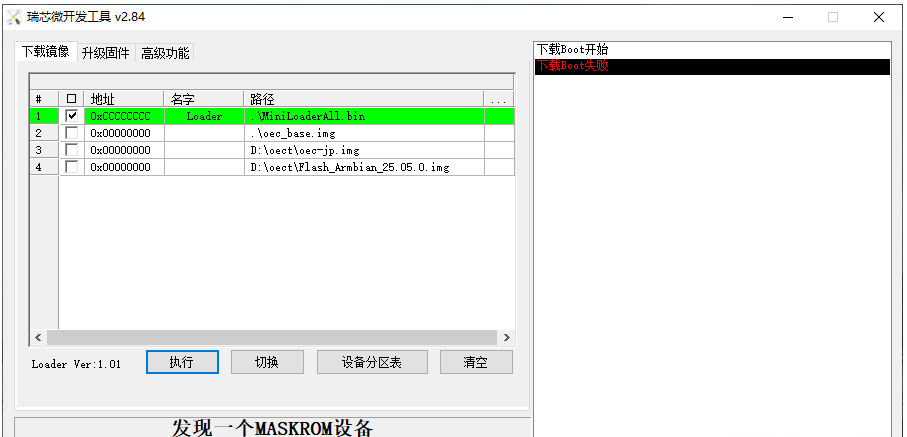Uncheck the Loader row checkbox
This screenshot has height=437, width=907.
(x=72, y=116)
